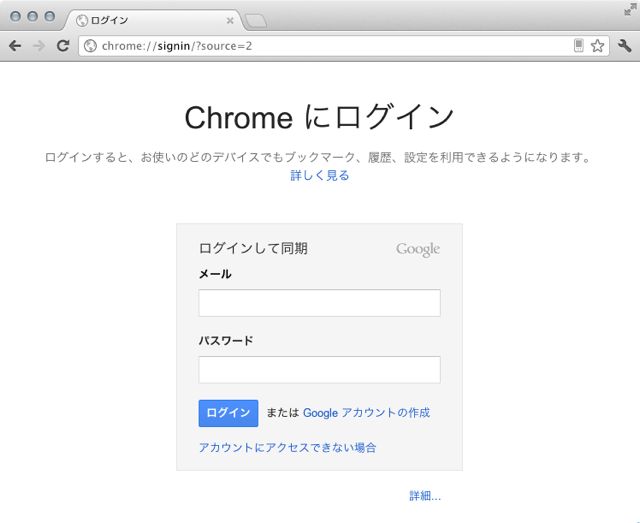This screenshot has height=523, width=640.
Task: Click the mobile device icon in omnibox
Action: click(x=578, y=45)
